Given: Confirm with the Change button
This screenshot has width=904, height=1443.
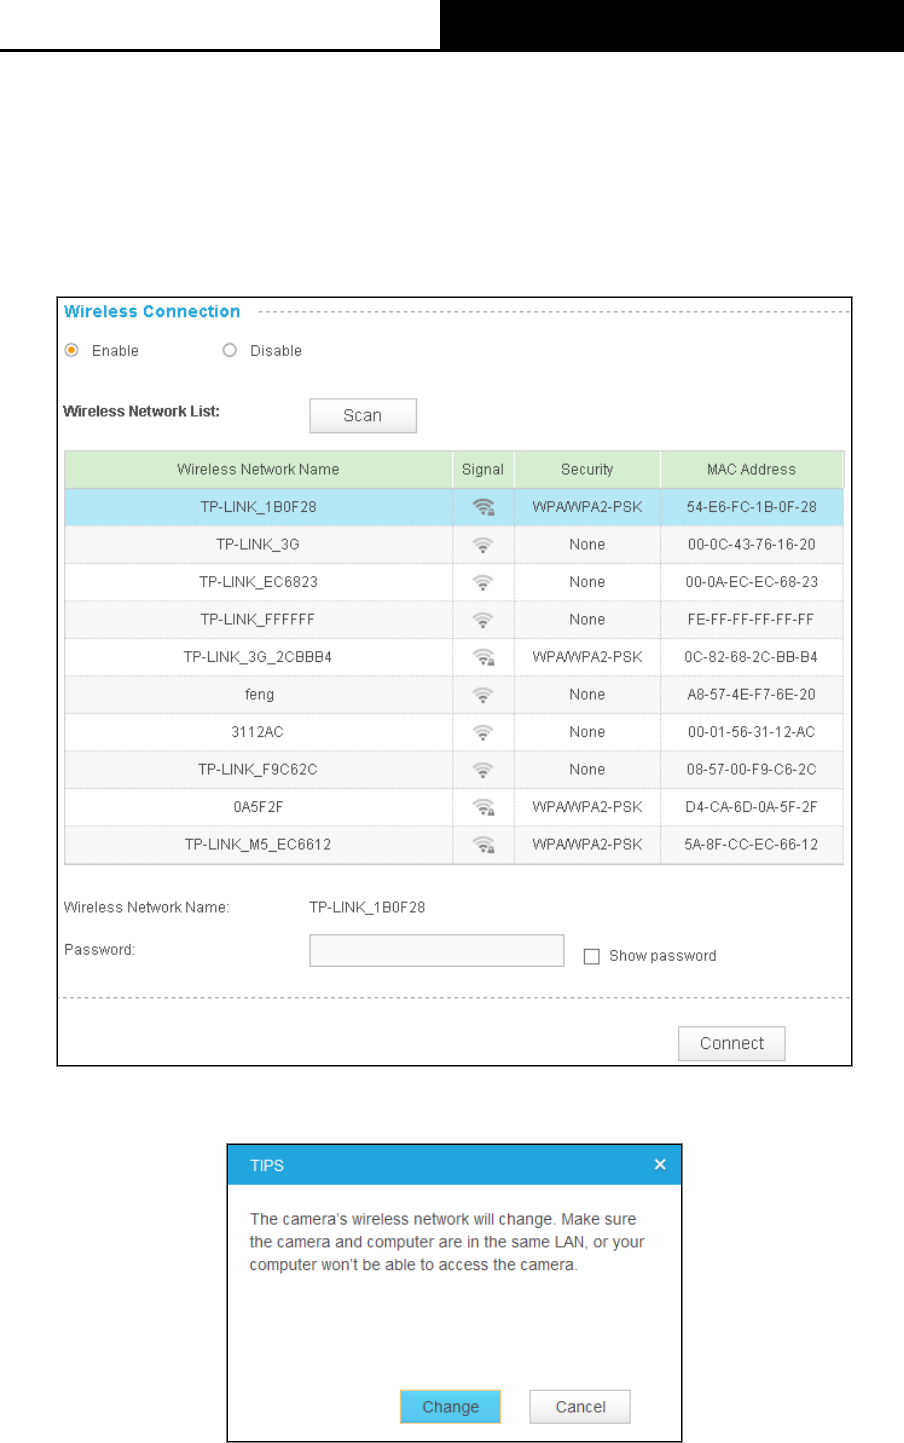Looking at the screenshot, I should click(x=450, y=1406).
